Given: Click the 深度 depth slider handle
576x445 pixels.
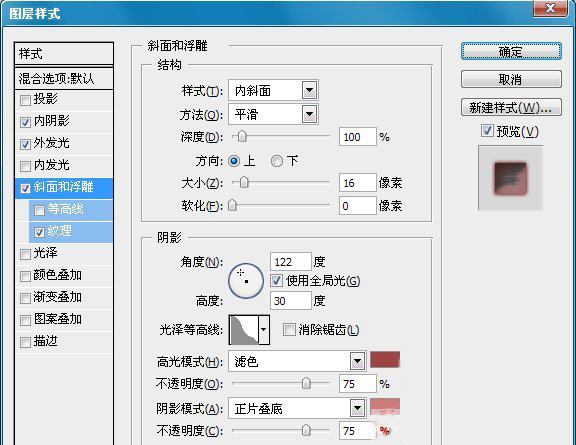Looking at the screenshot, I should pos(242,137).
